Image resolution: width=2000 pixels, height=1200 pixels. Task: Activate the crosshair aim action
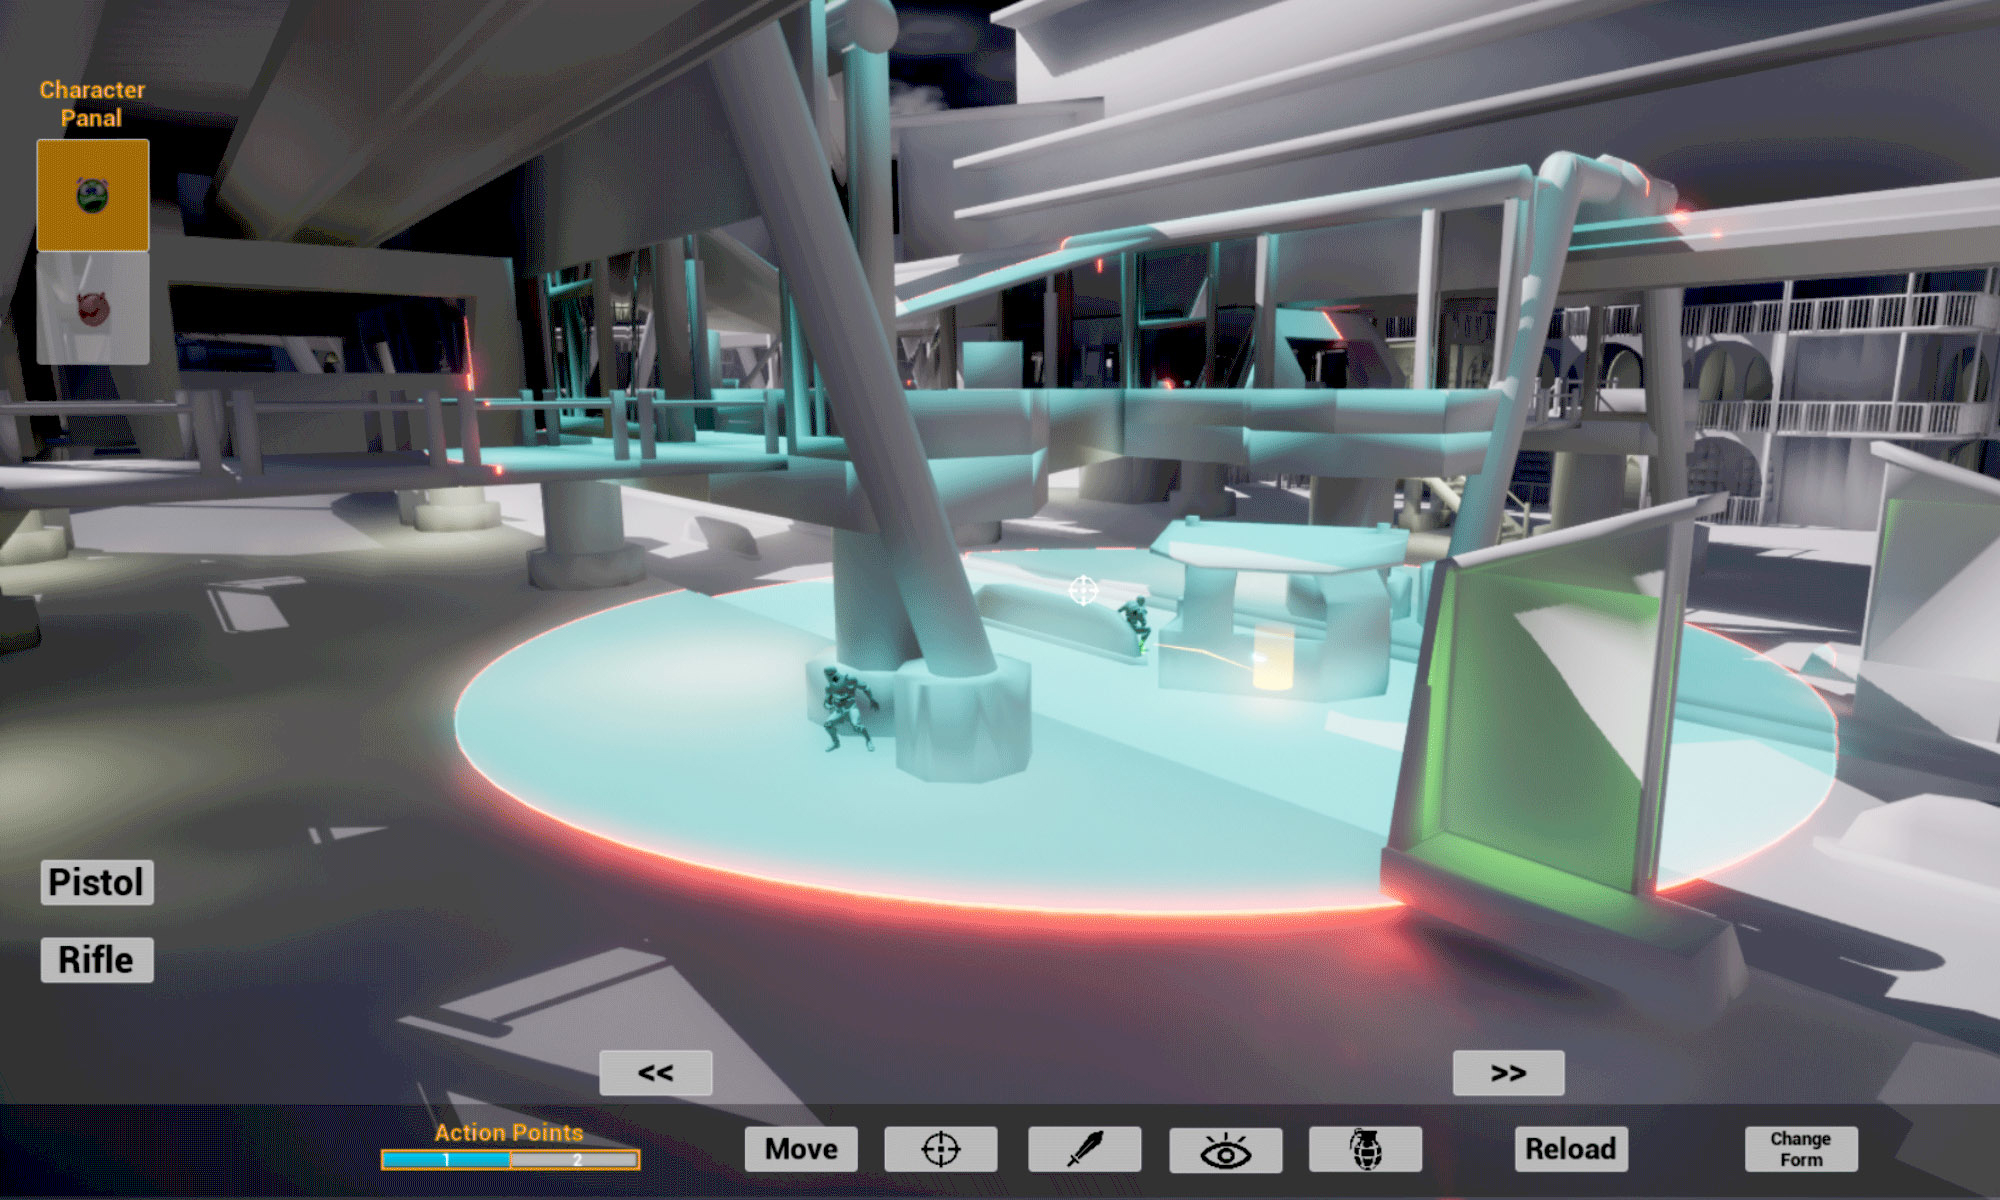(941, 1149)
